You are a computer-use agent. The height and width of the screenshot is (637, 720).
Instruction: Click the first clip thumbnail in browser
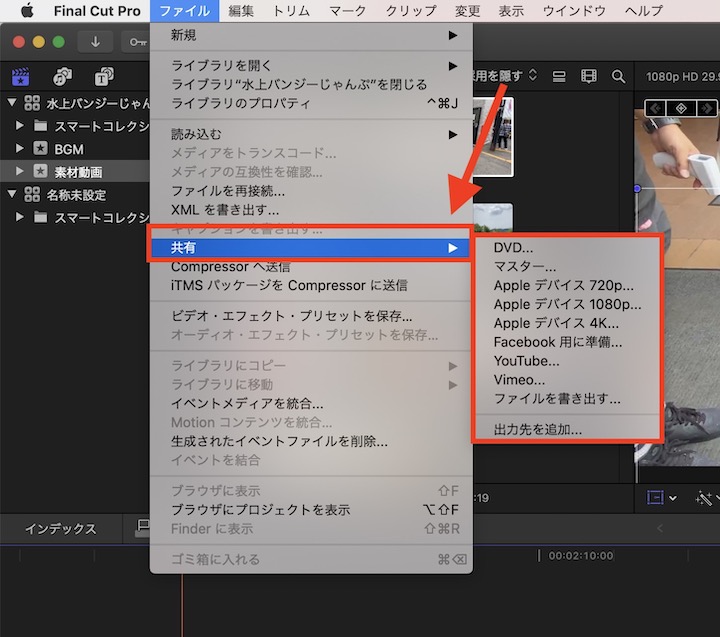493,136
